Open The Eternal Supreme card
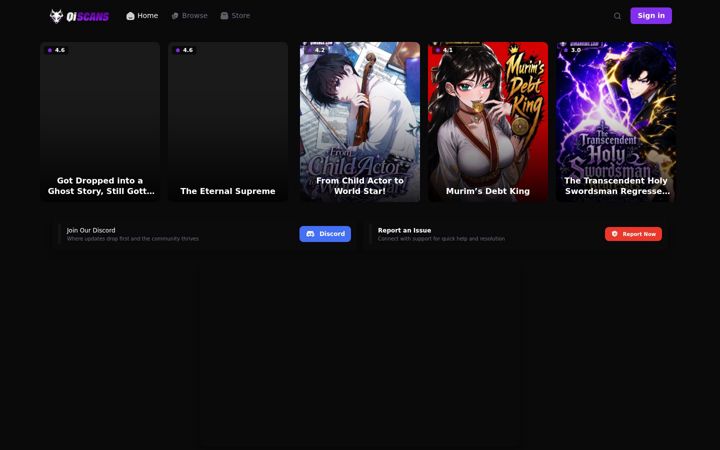Image resolution: width=720 pixels, height=450 pixels. click(x=228, y=122)
